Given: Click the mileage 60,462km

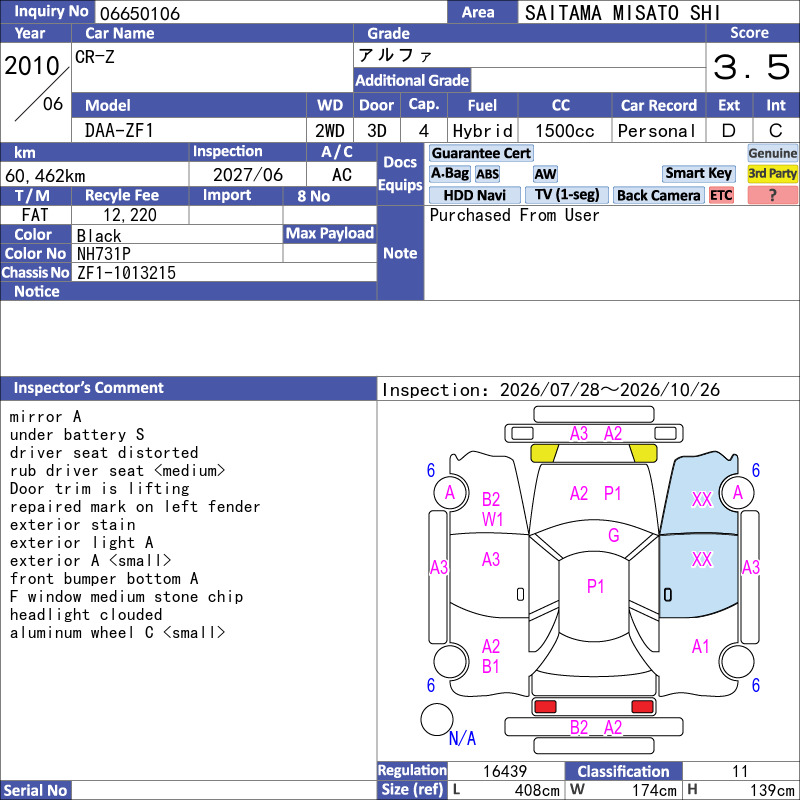Looking at the screenshot, I should click(45, 176).
